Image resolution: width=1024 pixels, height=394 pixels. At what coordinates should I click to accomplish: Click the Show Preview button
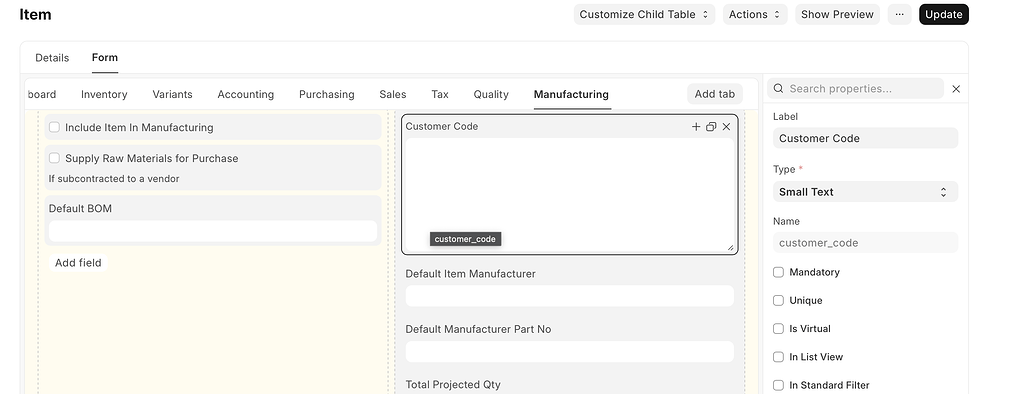(837, 14)
